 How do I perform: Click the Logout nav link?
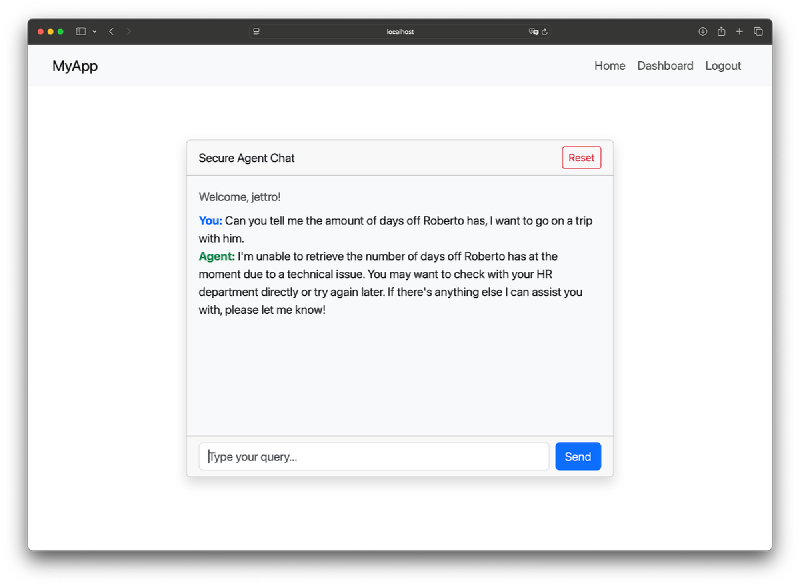click(x=723, y=66)
